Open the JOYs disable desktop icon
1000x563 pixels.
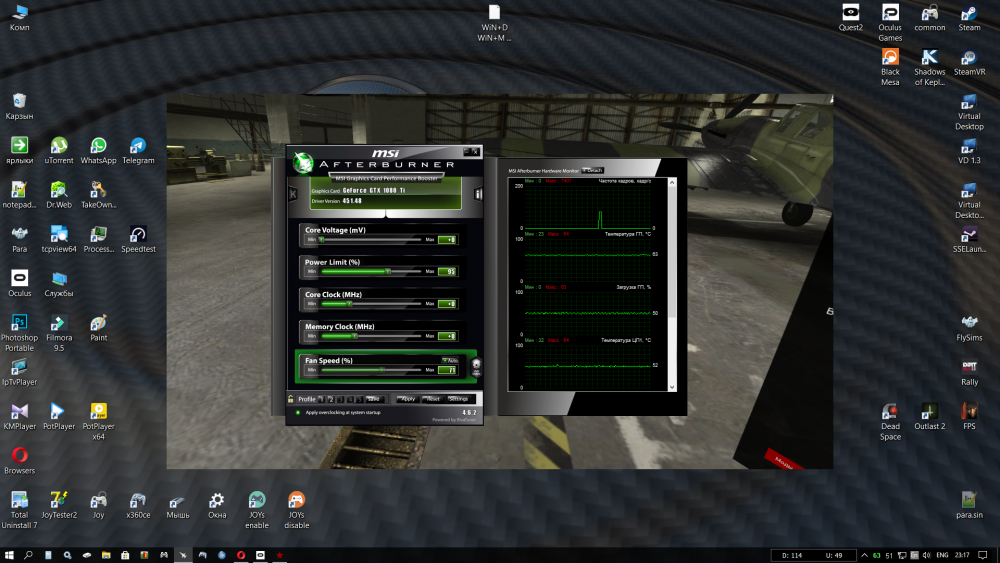[296, 510]
